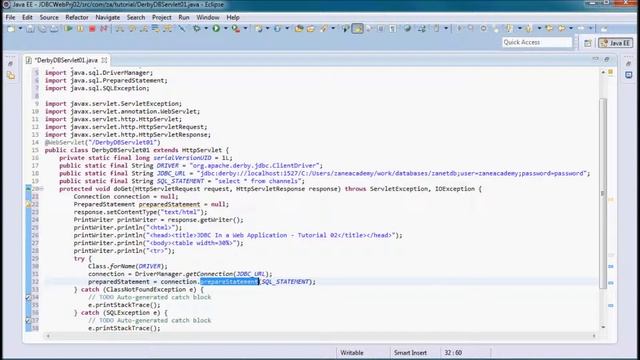The width and height of the screenshot is (640, 360).
Task: Toggle Block Selection Mode icon
Action: coord(380,29)
